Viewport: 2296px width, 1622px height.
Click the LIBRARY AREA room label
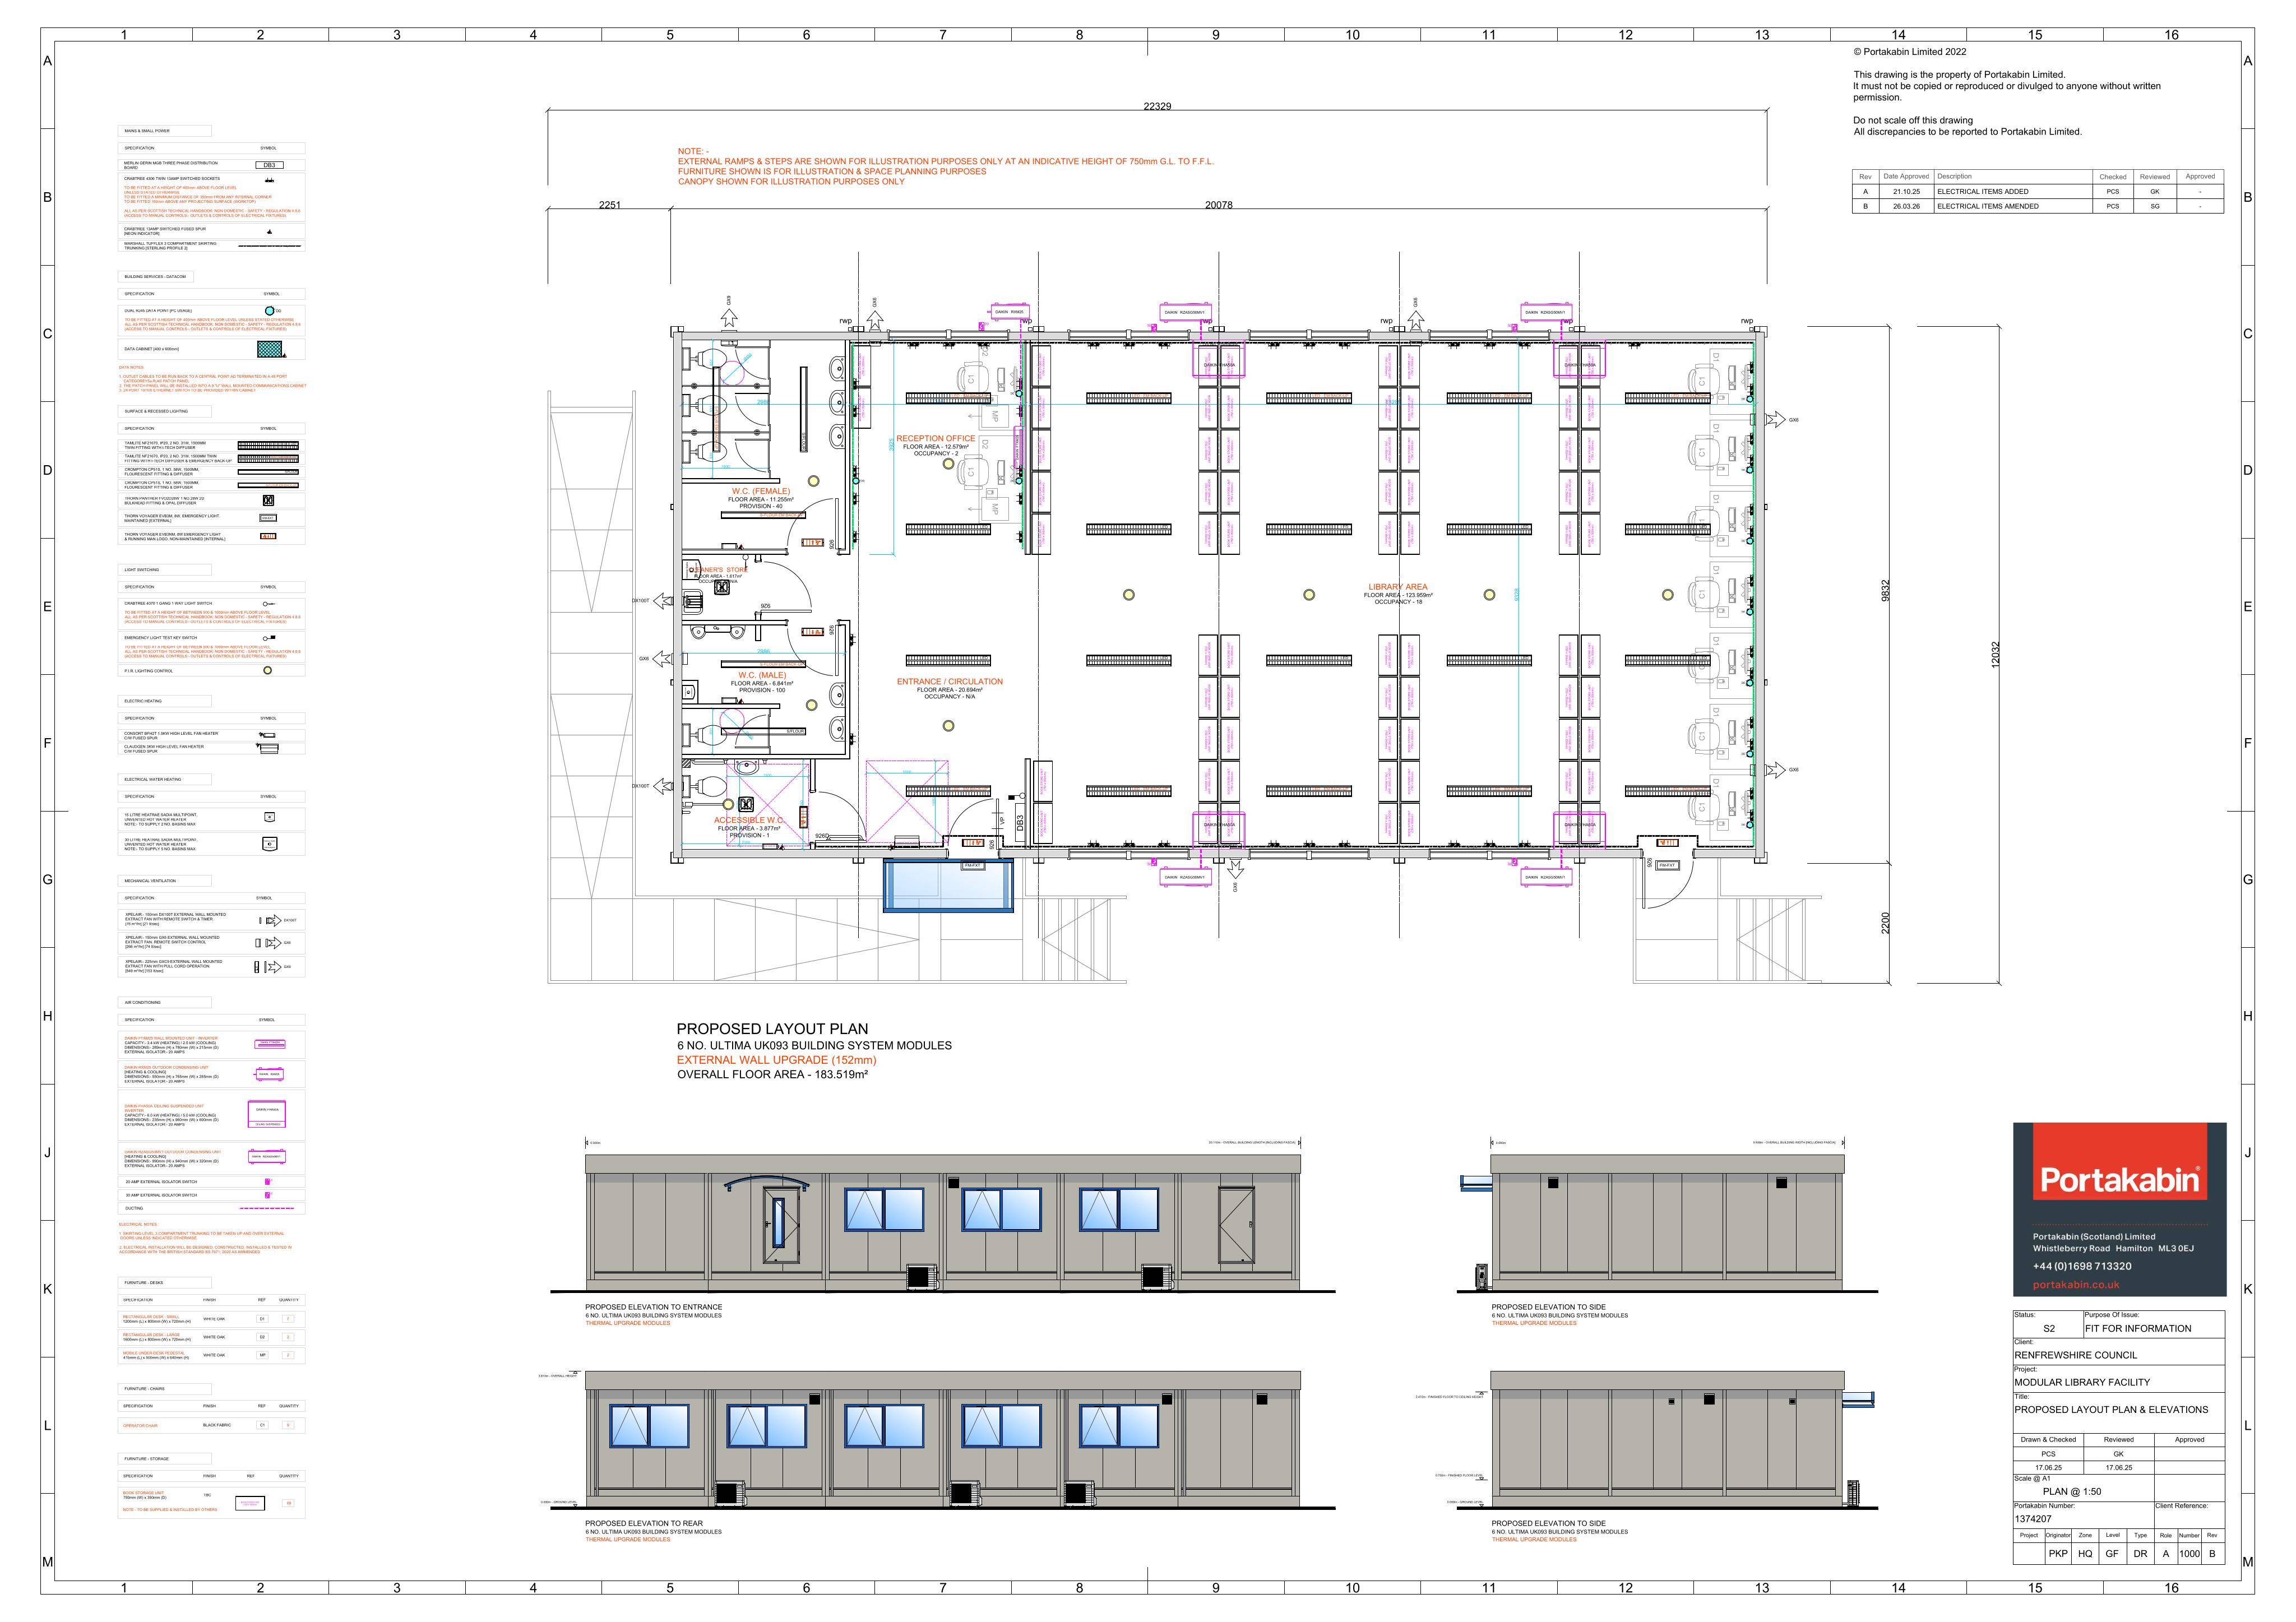(x=1398, y=587)
